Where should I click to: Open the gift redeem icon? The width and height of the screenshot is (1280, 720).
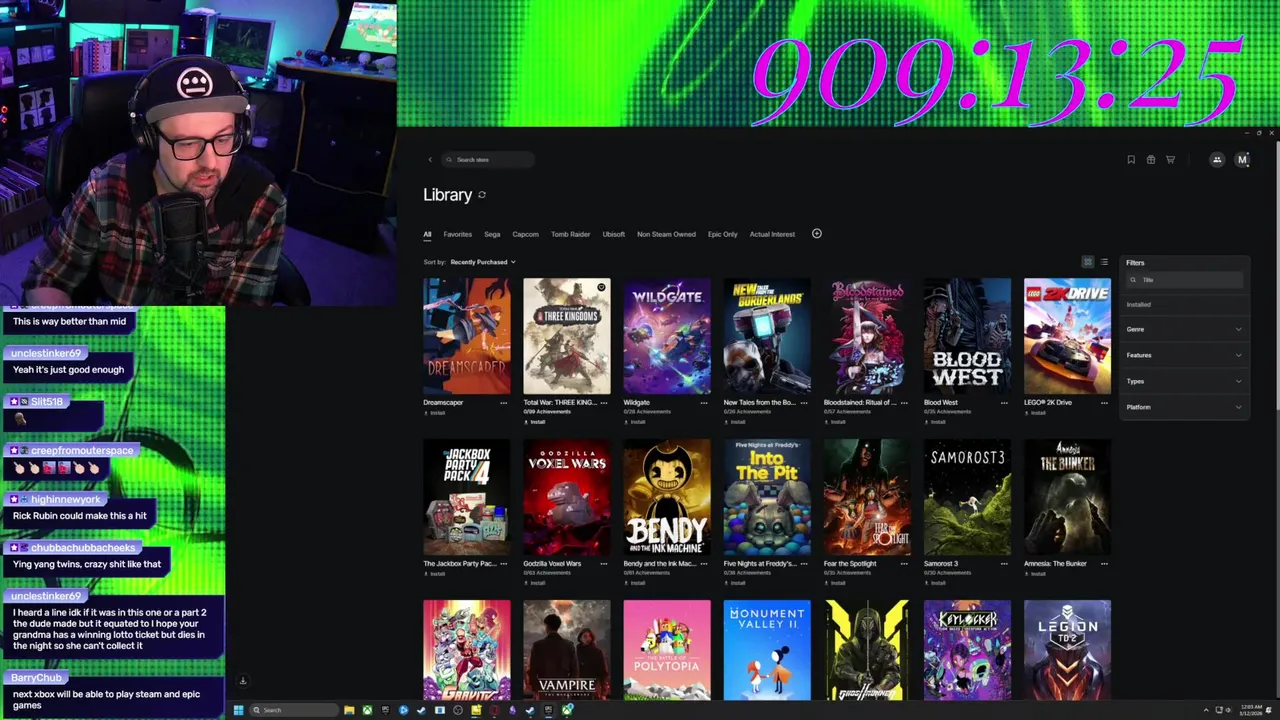[1151, 160]
